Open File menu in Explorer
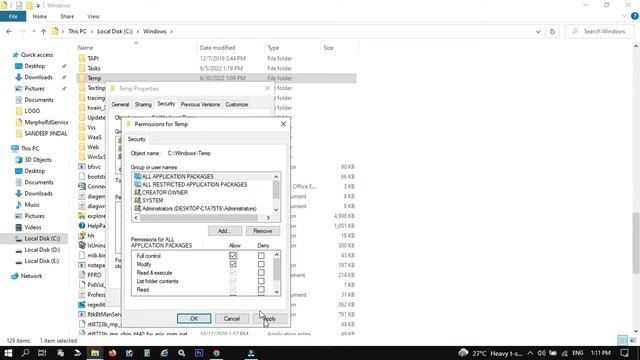The width and height of the screenshot is (640, 360). coord(13,16)
